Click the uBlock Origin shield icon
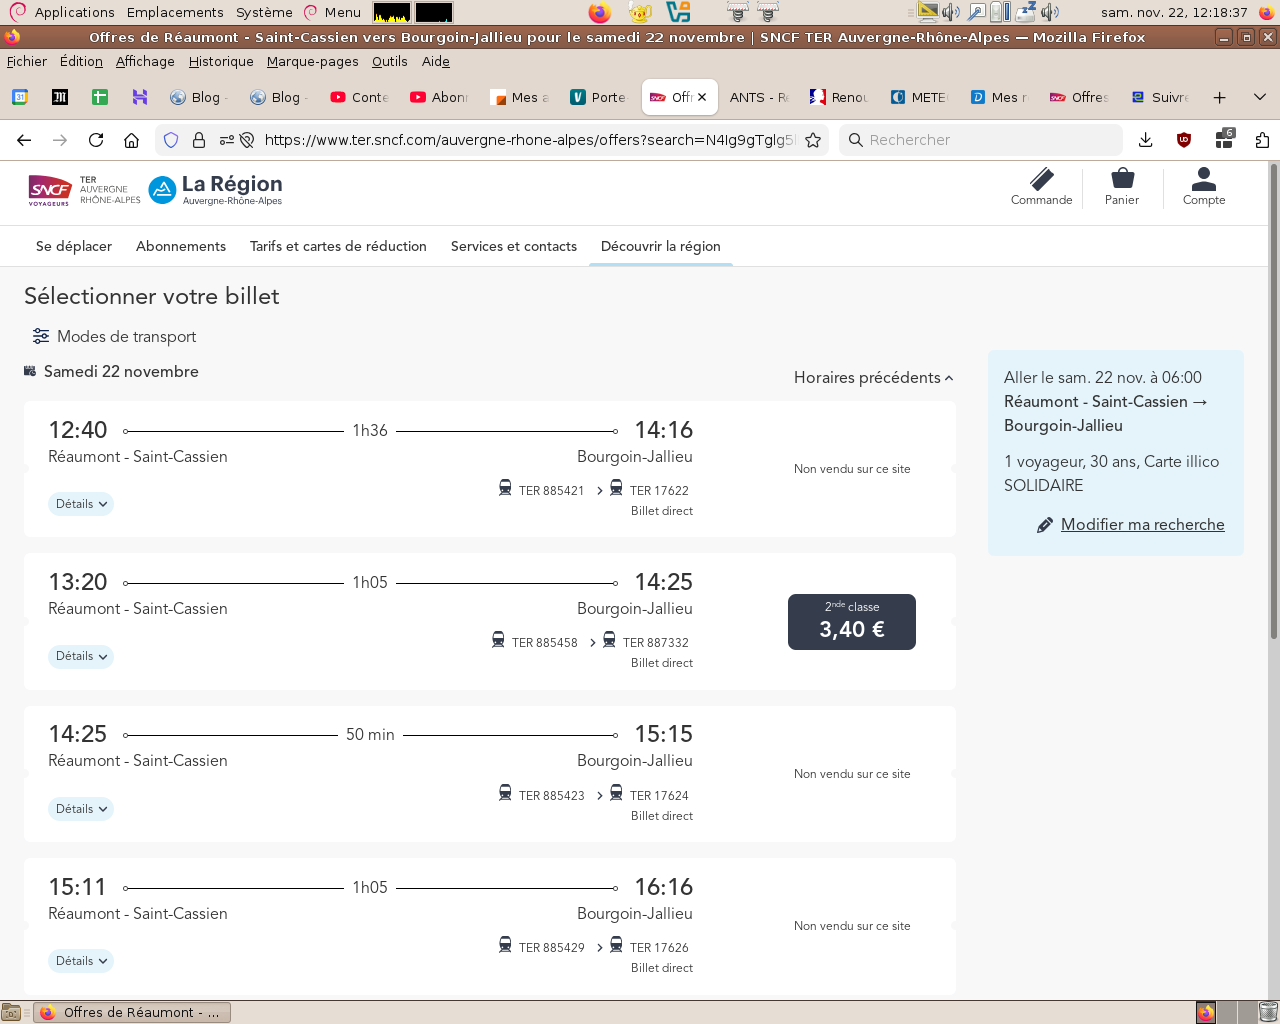 pos(1184,140)
